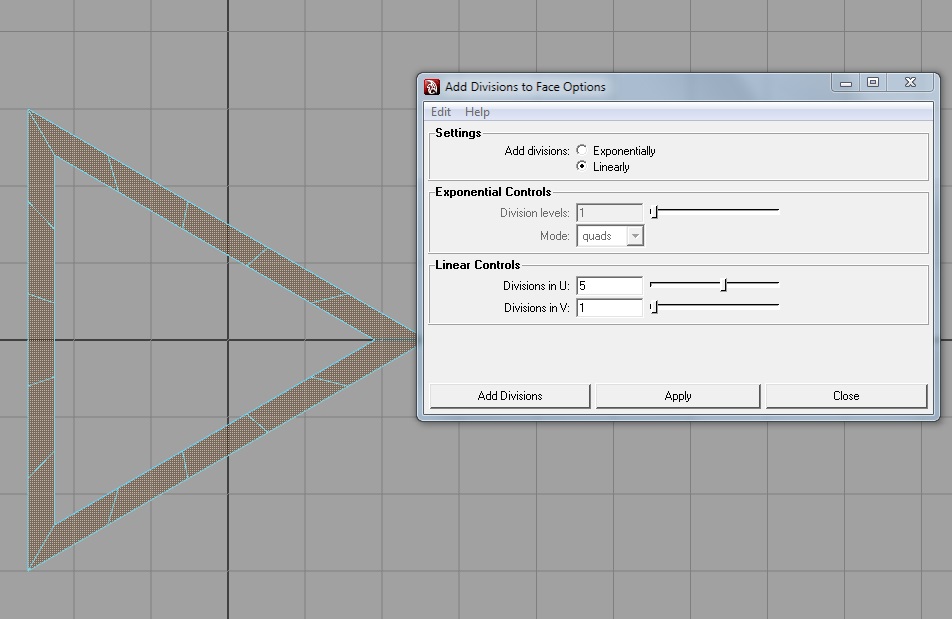
Task: Open the Mode quads dropdown
Action: pos(610,236)
